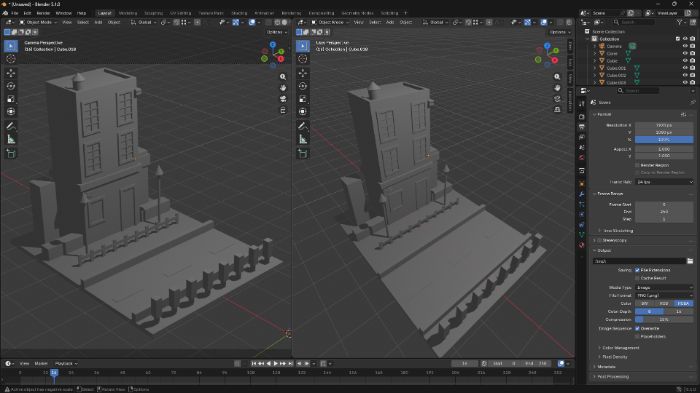This screenshot has height=393, width=700.
Task: Expand Color Management section
Action: [x=621, y=347]
